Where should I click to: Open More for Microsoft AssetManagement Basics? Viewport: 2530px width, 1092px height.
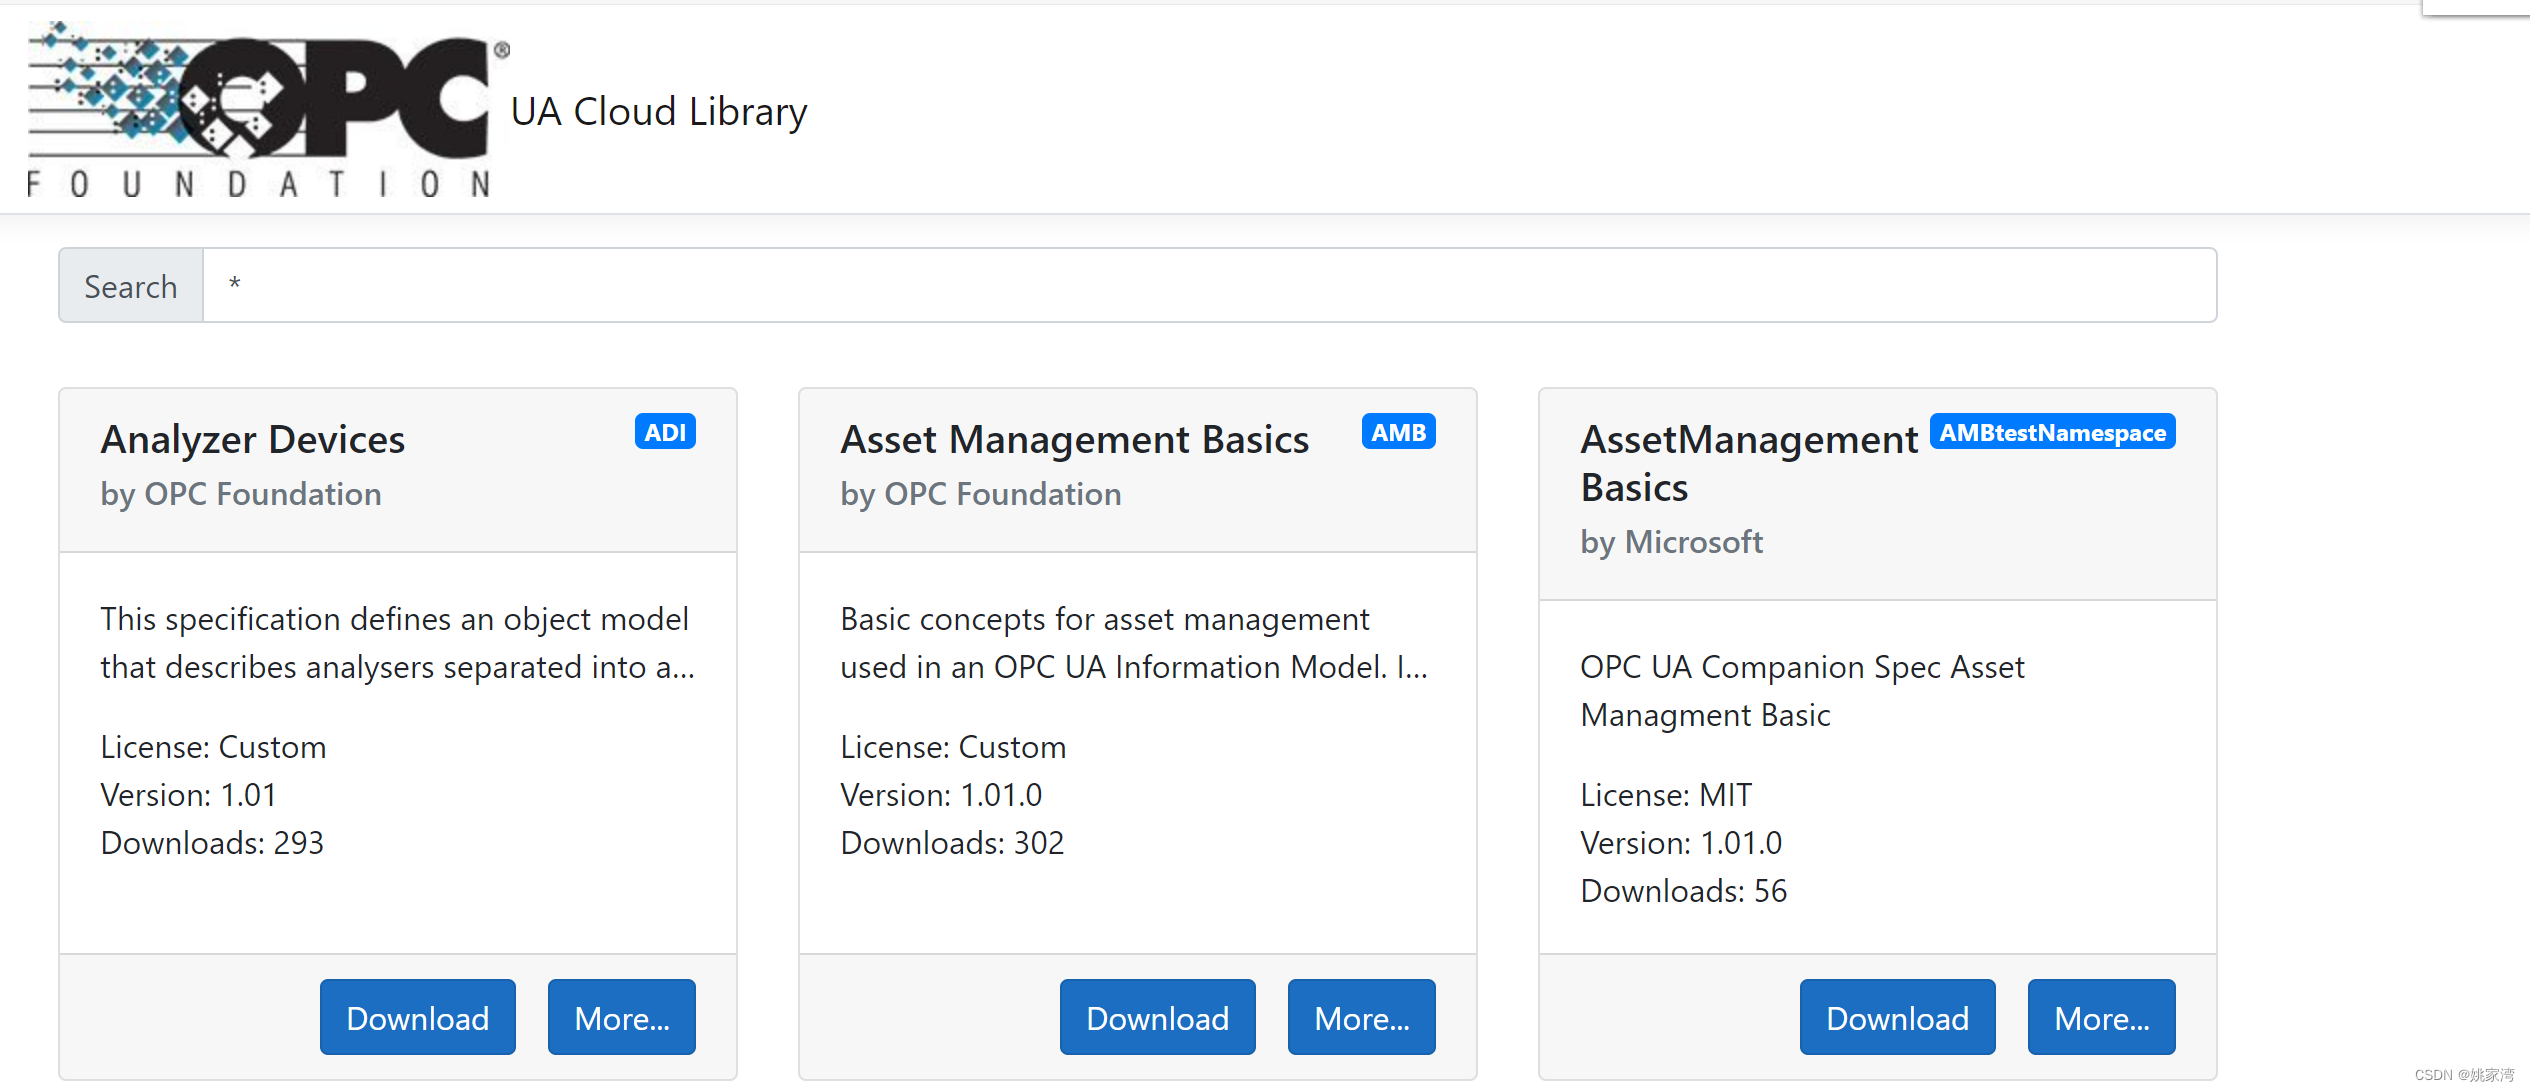point(2101,1017)
